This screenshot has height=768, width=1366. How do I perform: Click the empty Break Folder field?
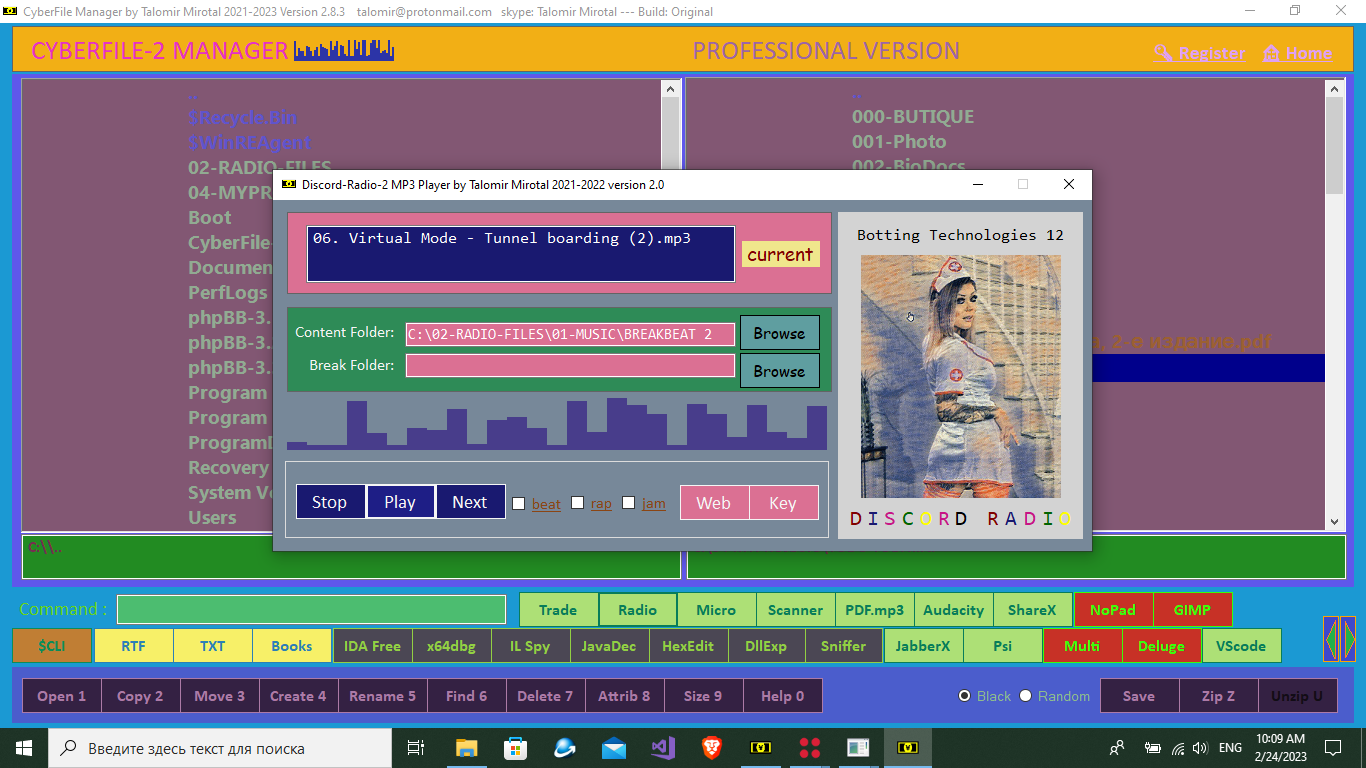tap(570, 366)
